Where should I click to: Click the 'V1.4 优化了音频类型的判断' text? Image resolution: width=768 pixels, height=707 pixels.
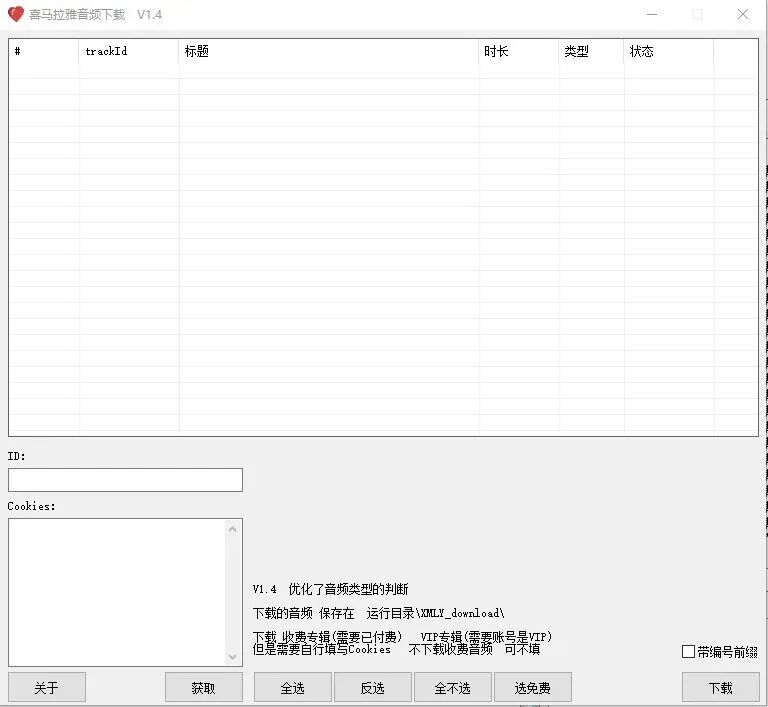[x=331, y=589]
